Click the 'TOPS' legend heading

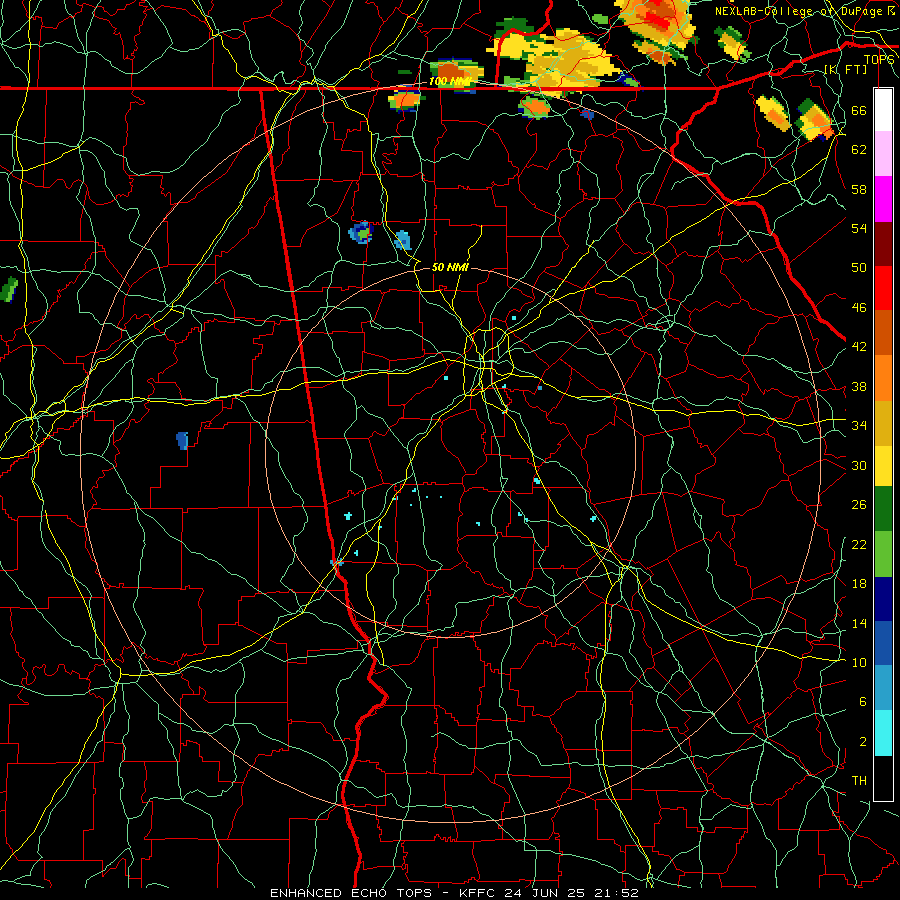[x=879, y=60]
